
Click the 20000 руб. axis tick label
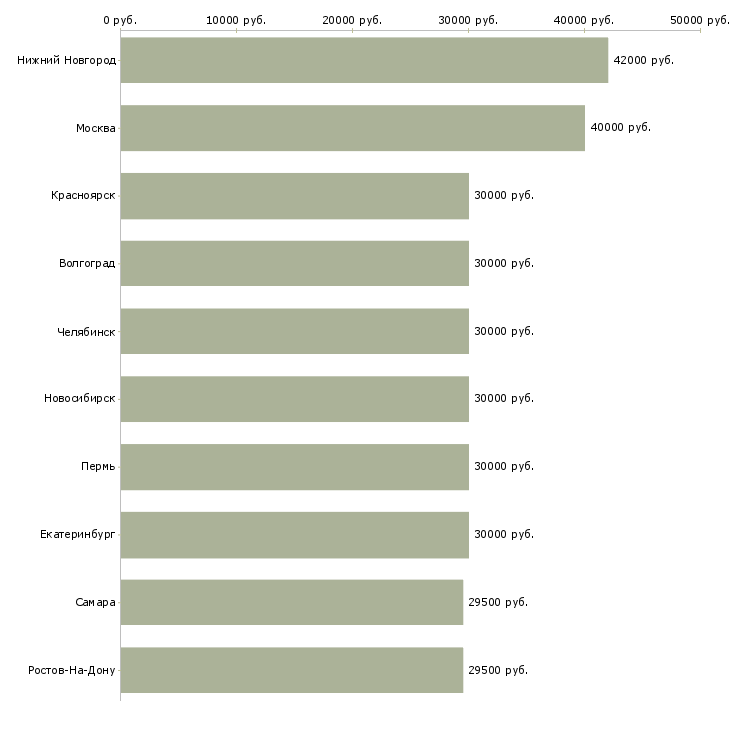click(x=352, y=20)
